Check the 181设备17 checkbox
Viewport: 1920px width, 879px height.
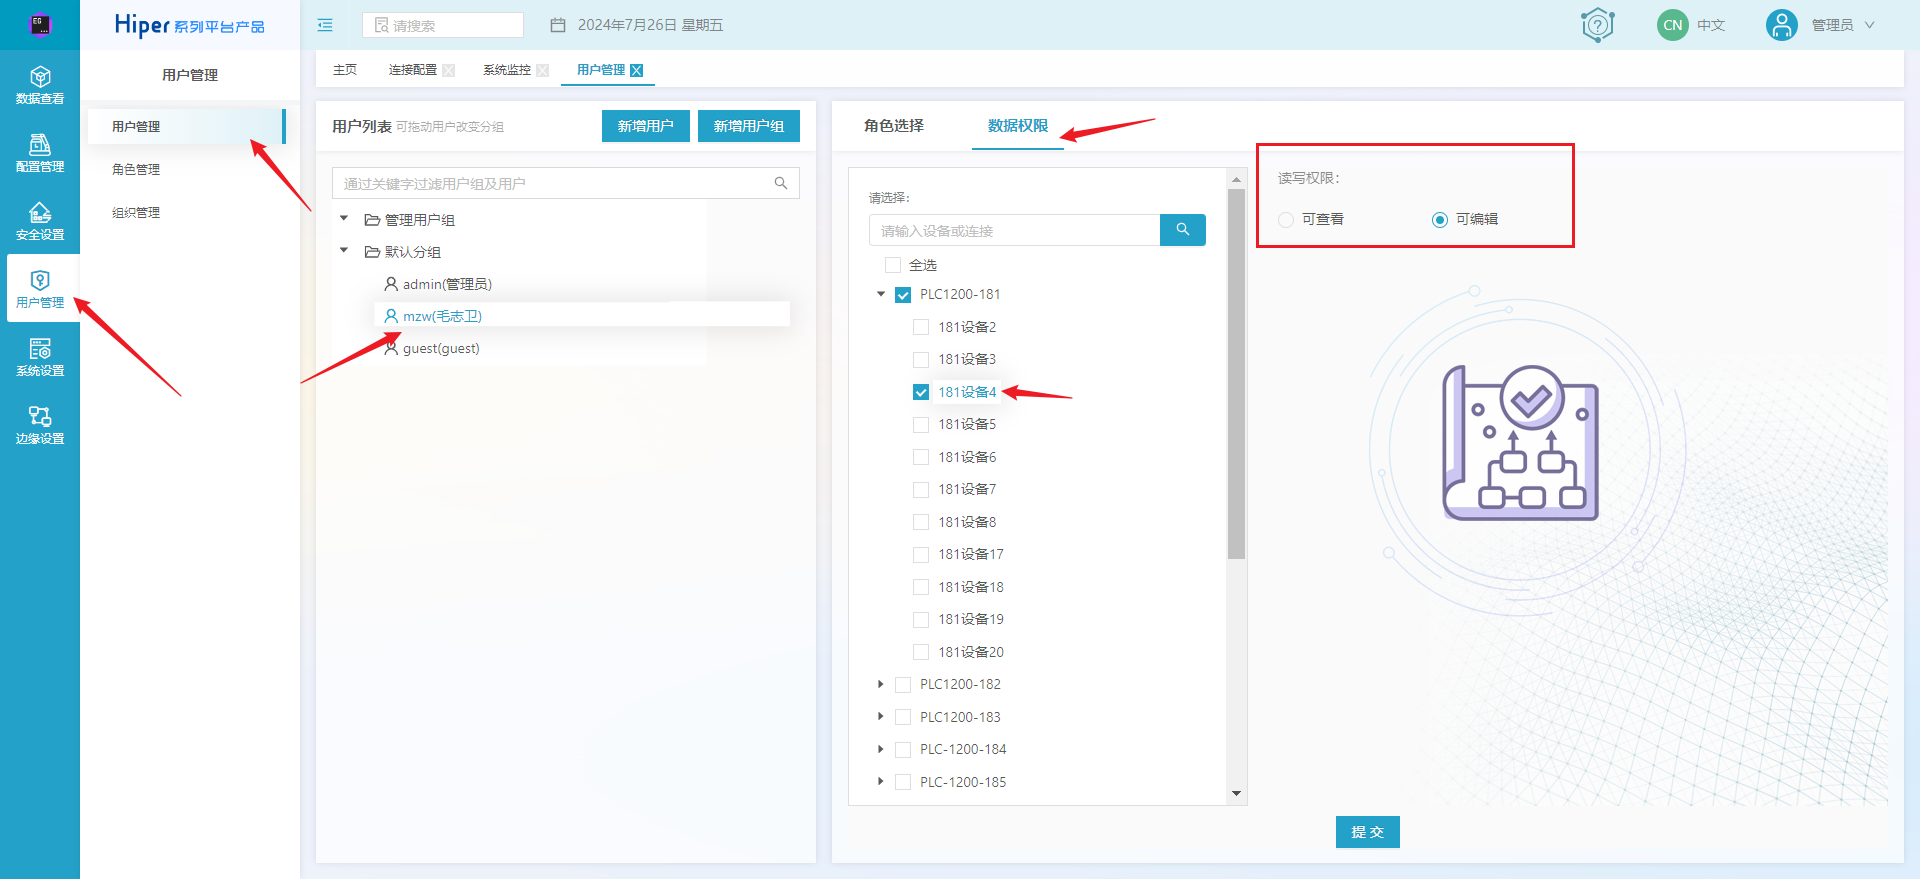921,554
